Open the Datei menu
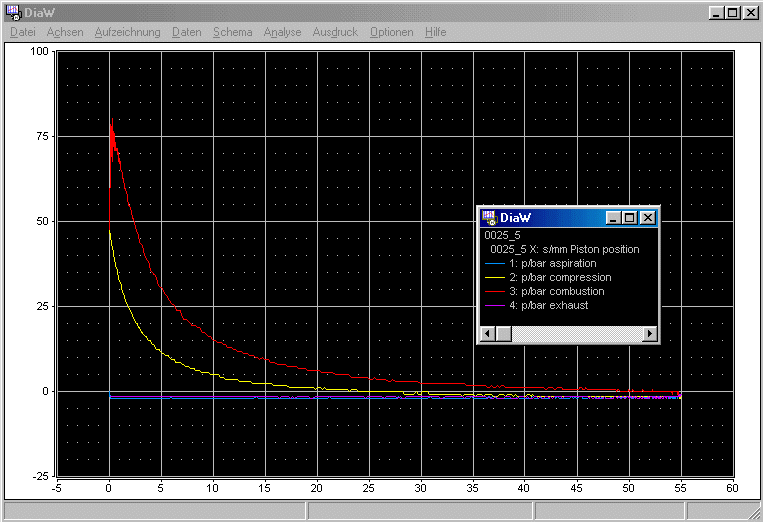This screenshot has width=763, height=522. pos(22,32)
